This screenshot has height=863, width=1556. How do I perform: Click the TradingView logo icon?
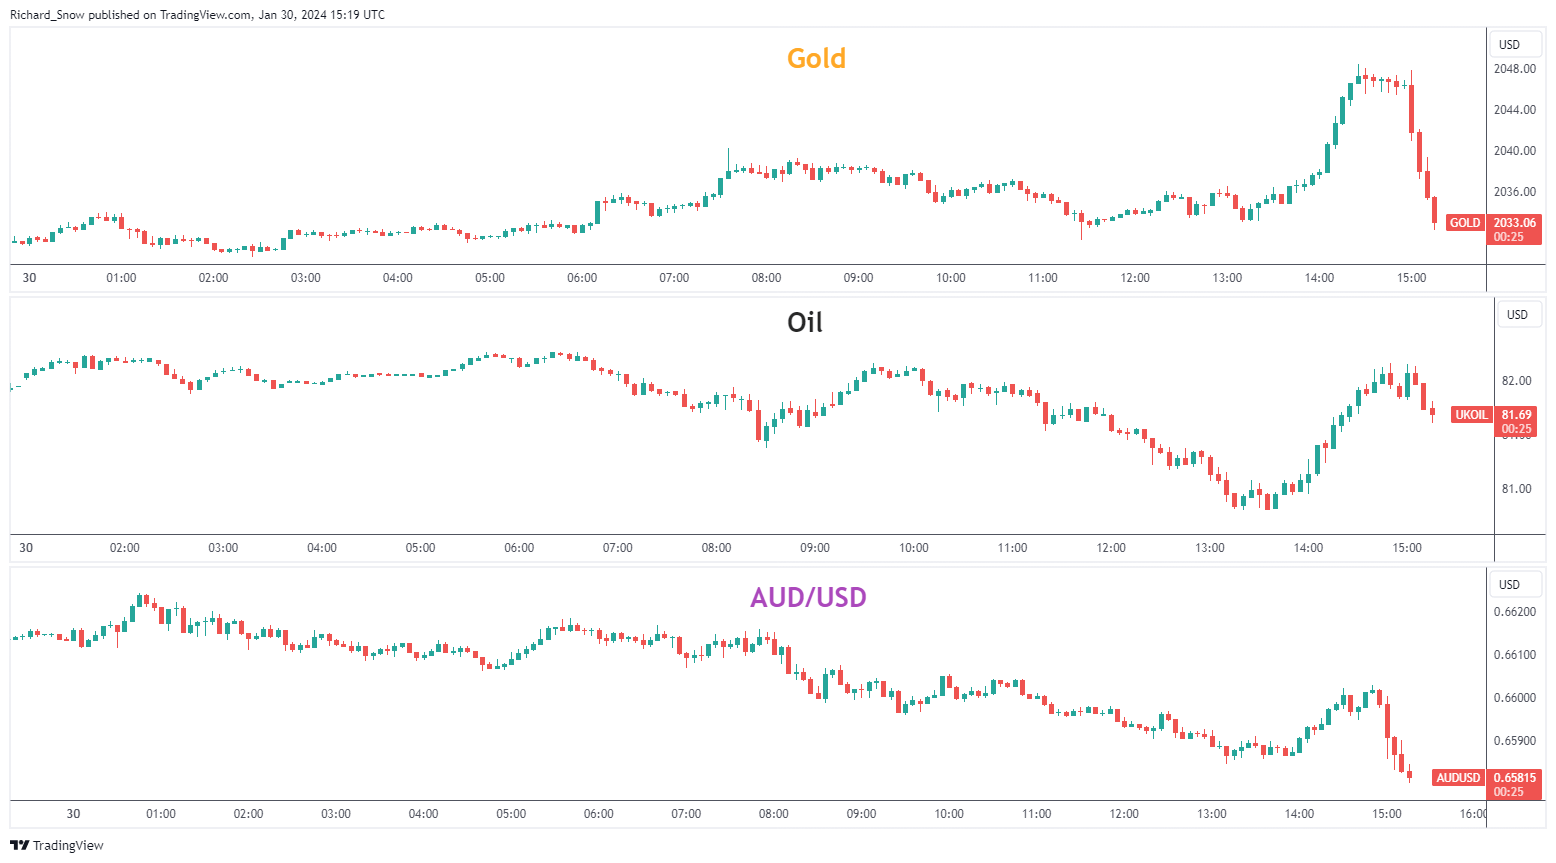[20, 845]
